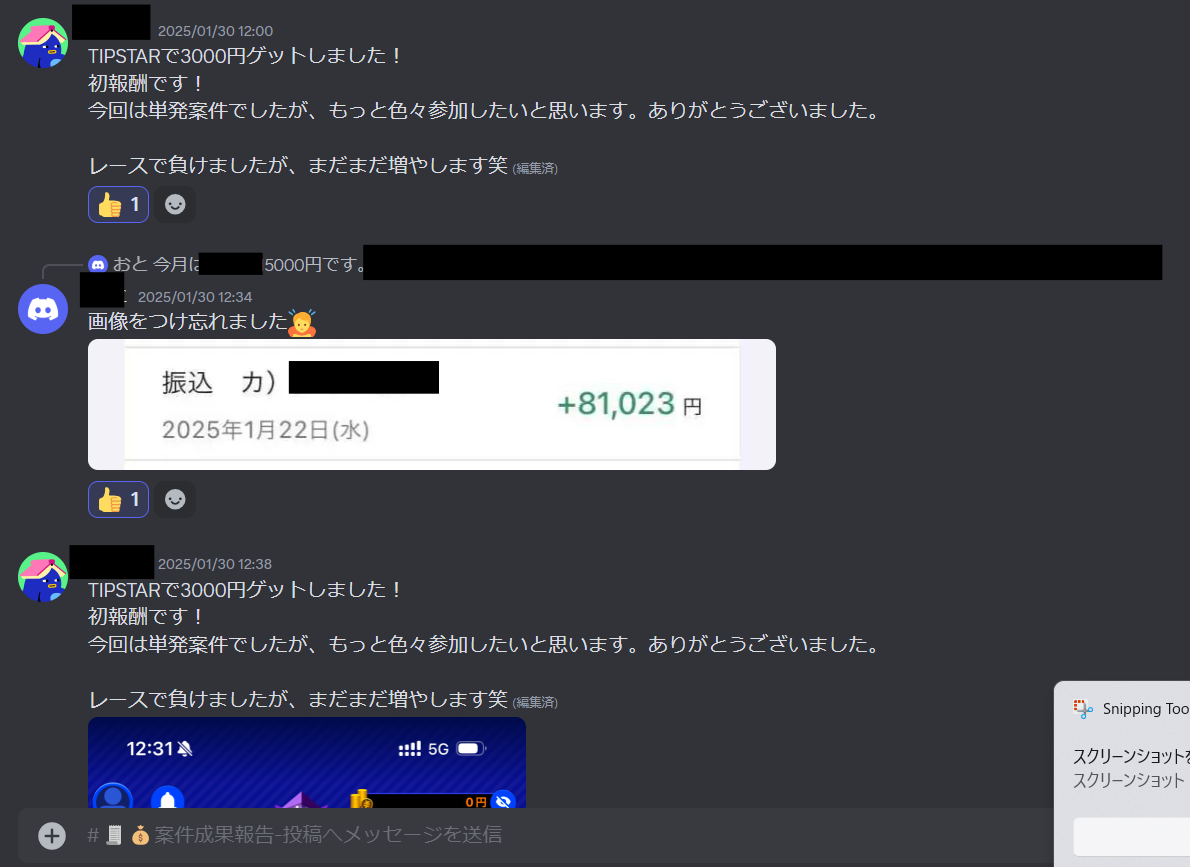
Task: Click the 2025/01/30 12:34 timestamp
Action: (195, 297)
